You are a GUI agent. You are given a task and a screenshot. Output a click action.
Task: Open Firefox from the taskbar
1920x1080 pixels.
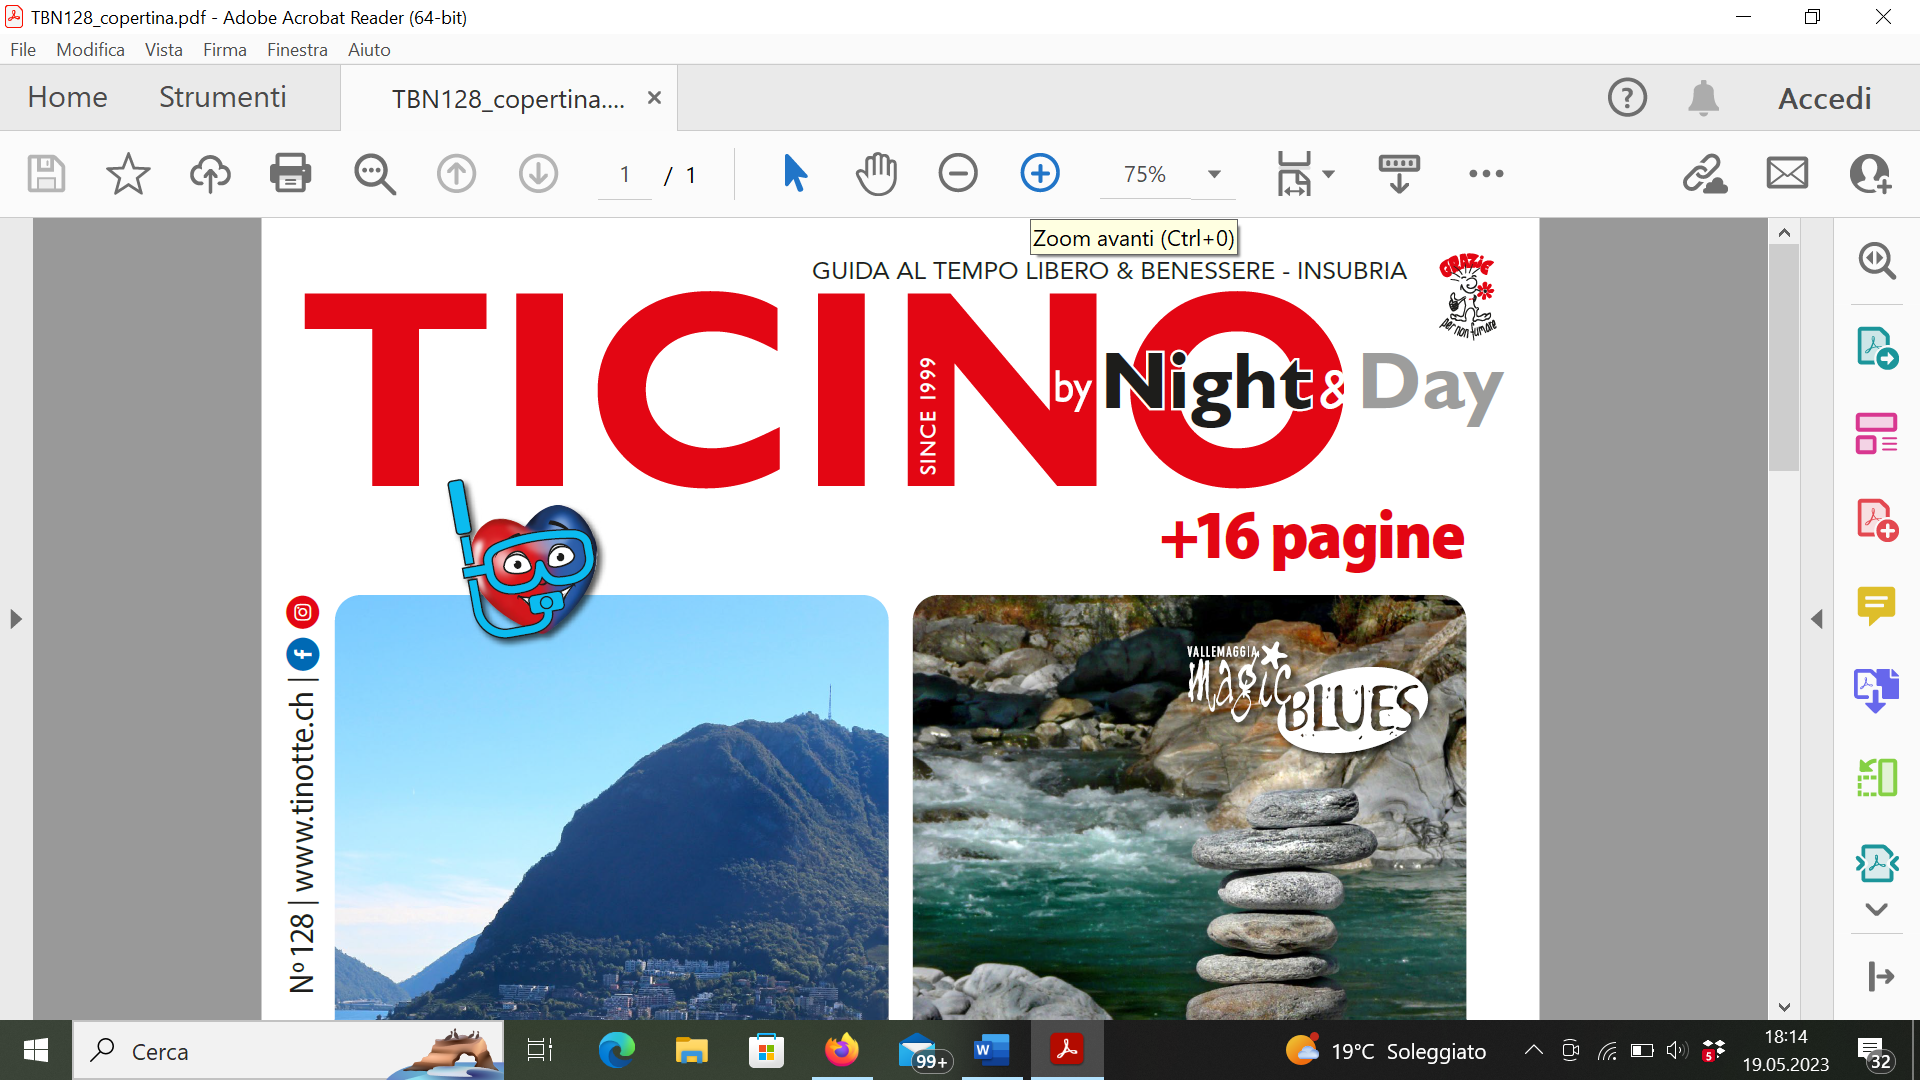(x=841, y=1050)
